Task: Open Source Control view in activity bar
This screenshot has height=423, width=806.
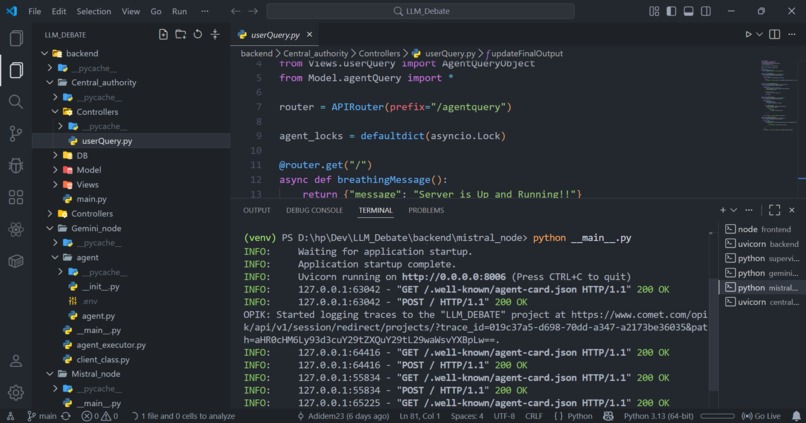Action: (x=16, y=134)
